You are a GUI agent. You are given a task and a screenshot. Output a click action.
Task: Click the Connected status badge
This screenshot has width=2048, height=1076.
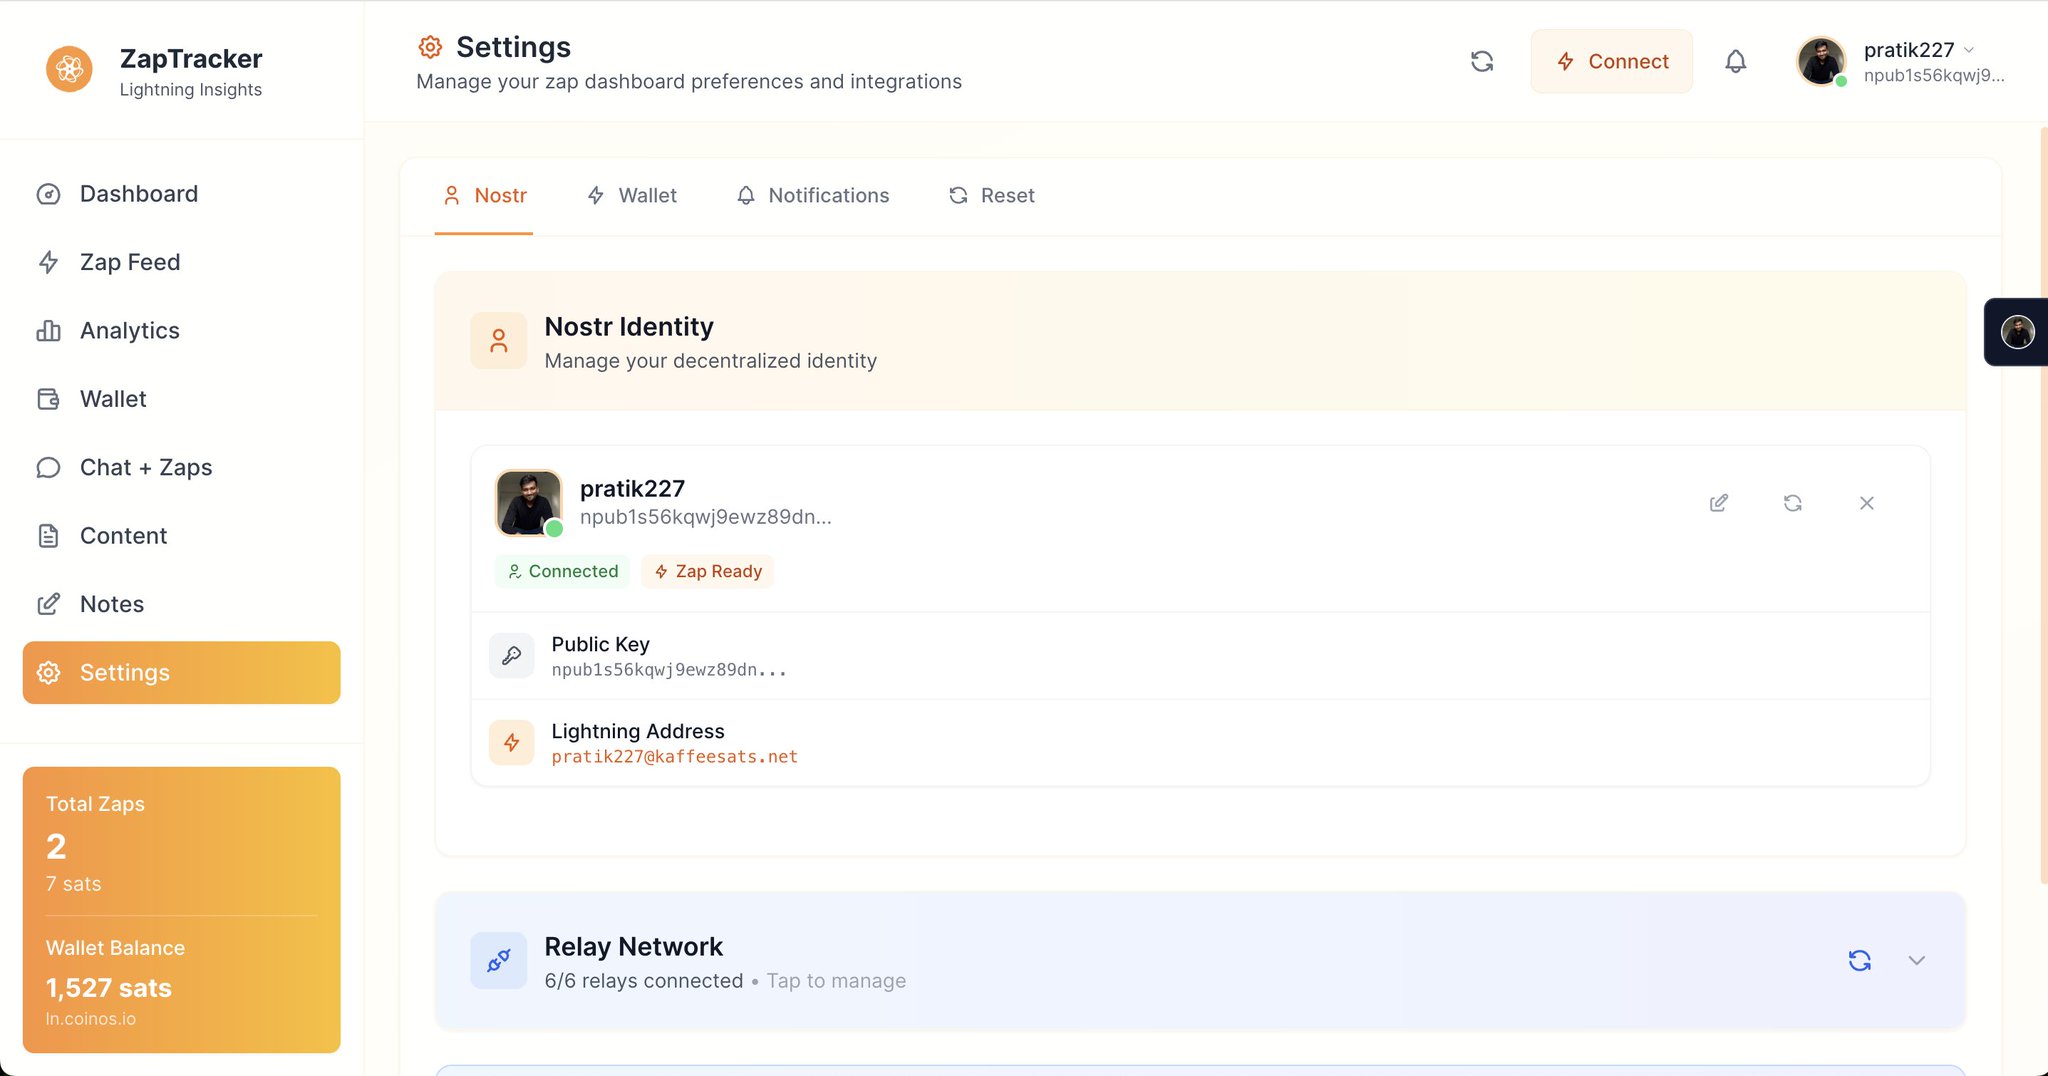563,572
